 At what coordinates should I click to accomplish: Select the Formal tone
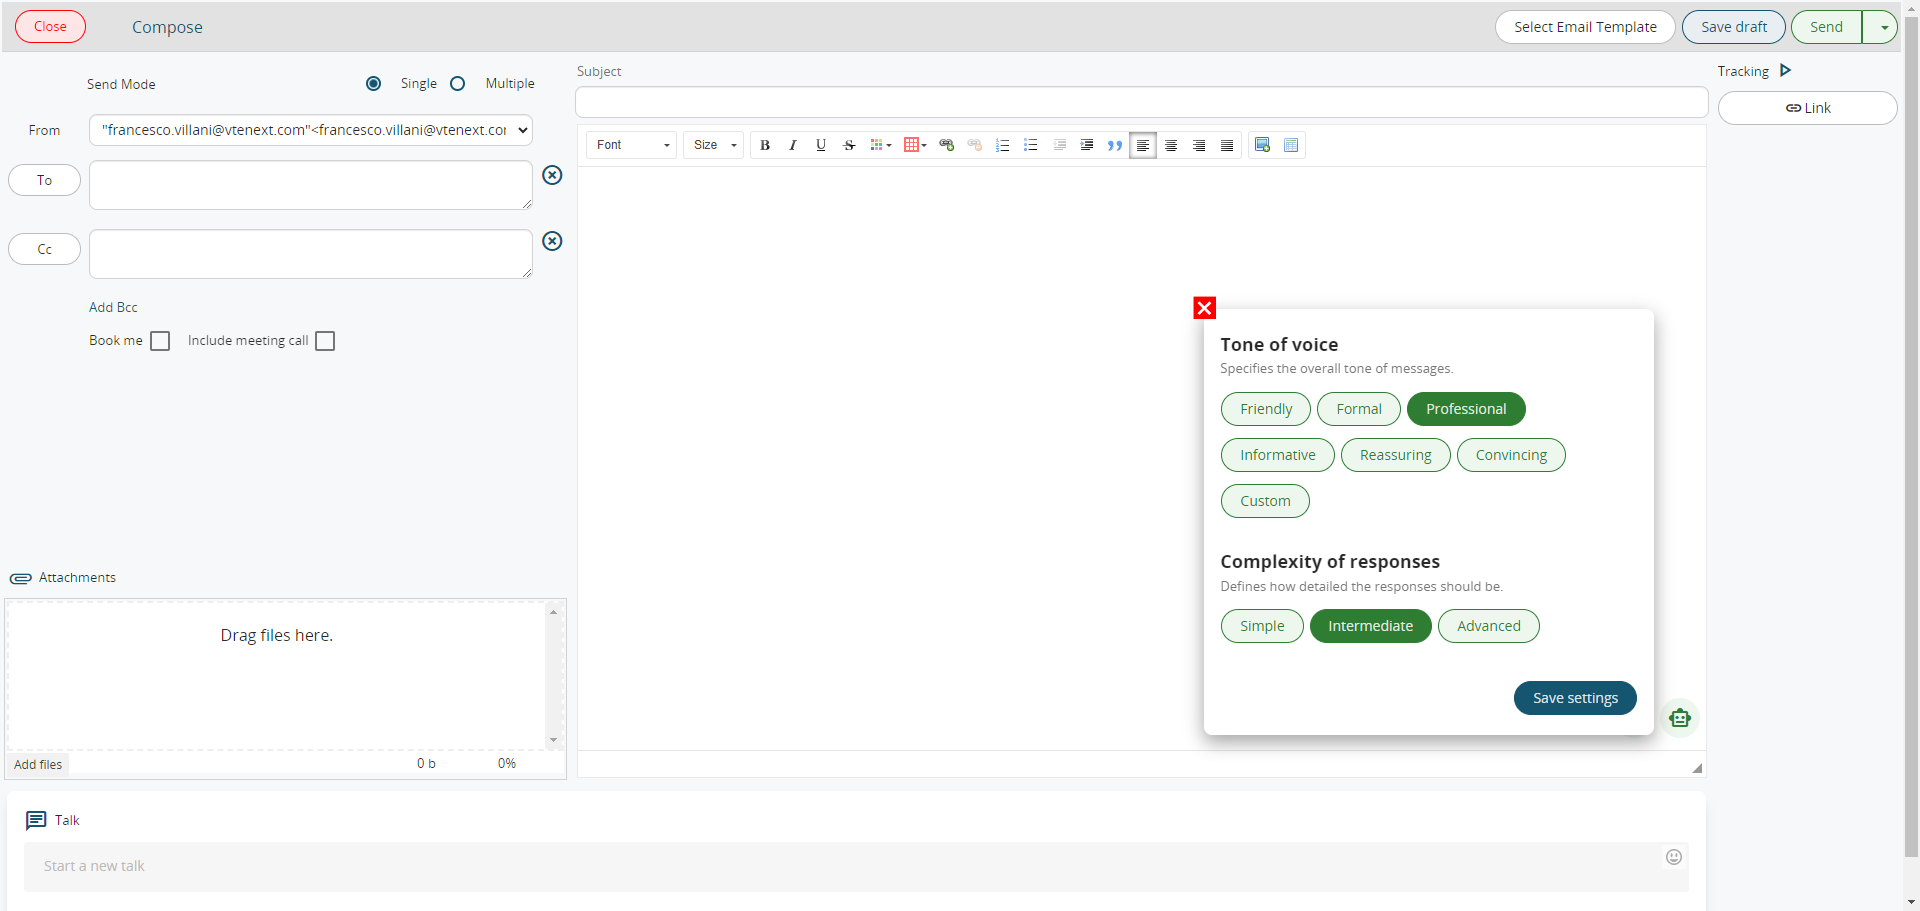click(1359, 409)
